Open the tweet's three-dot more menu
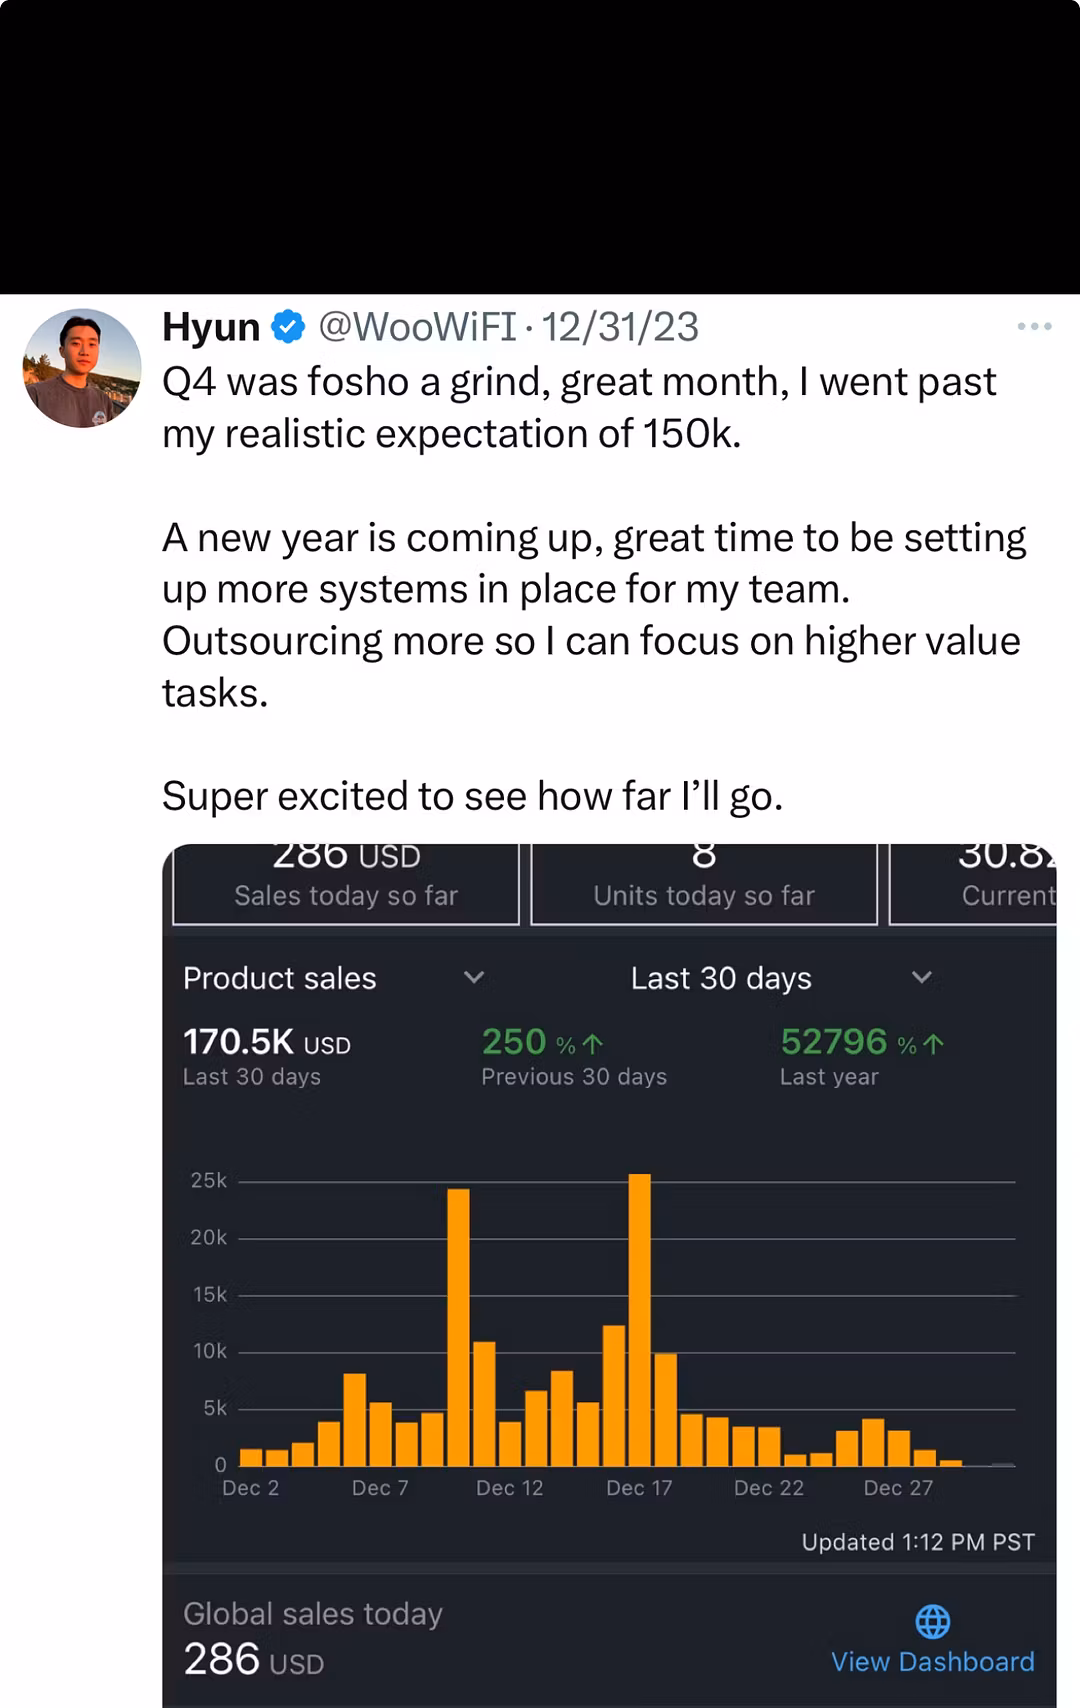 [1033, 327]
